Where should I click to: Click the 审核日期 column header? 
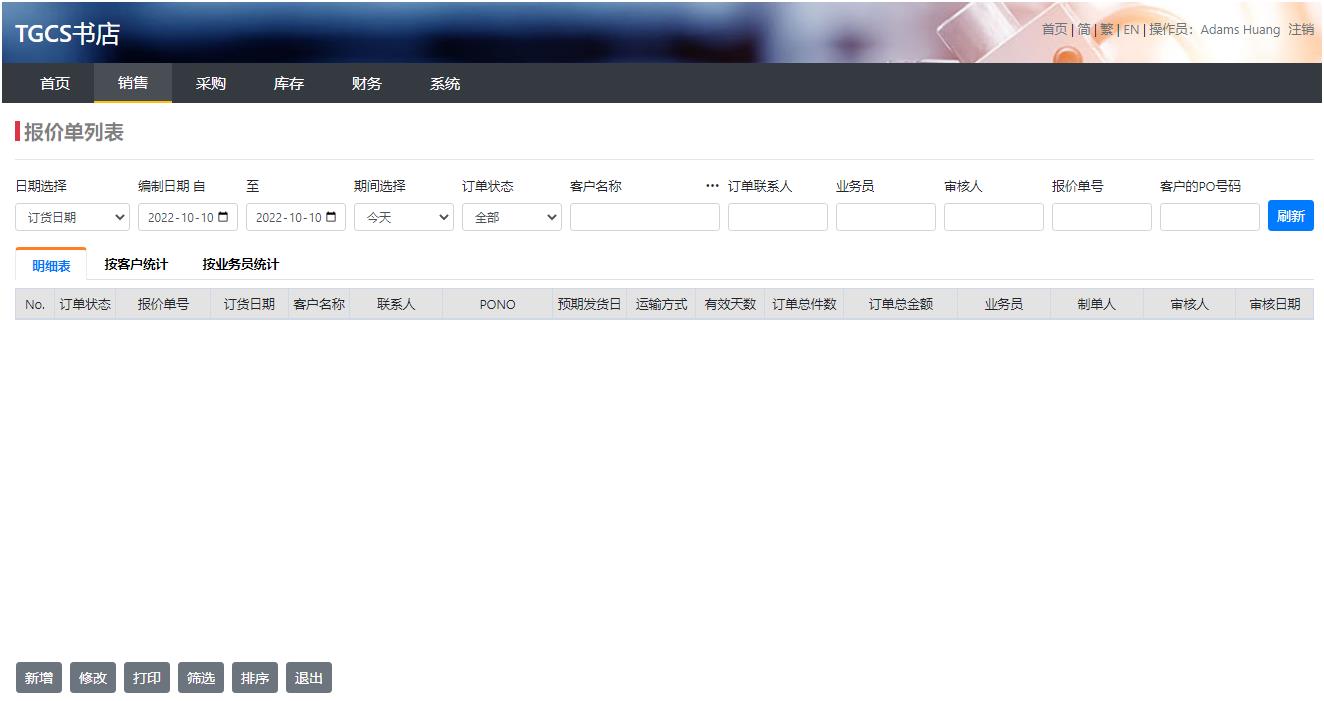click(x=1275, y=304)
